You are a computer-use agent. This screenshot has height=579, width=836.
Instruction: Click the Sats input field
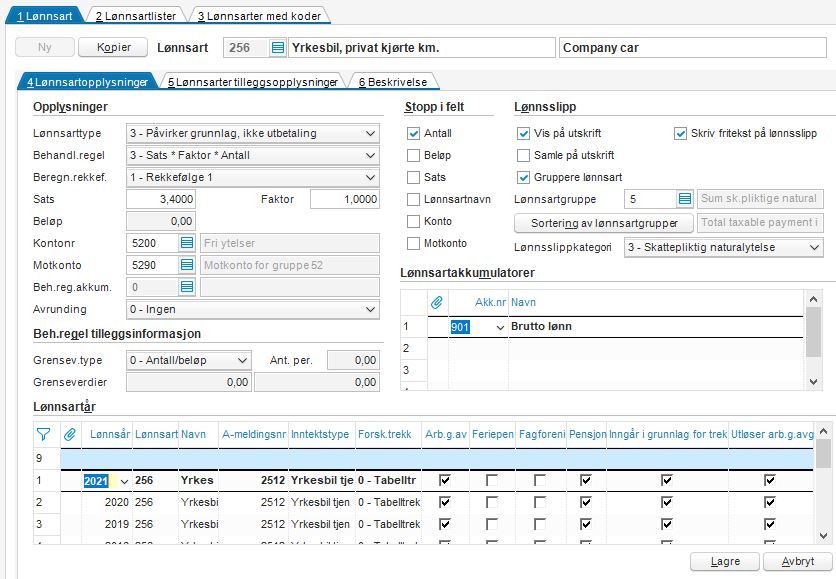click(x=161, y=199)
